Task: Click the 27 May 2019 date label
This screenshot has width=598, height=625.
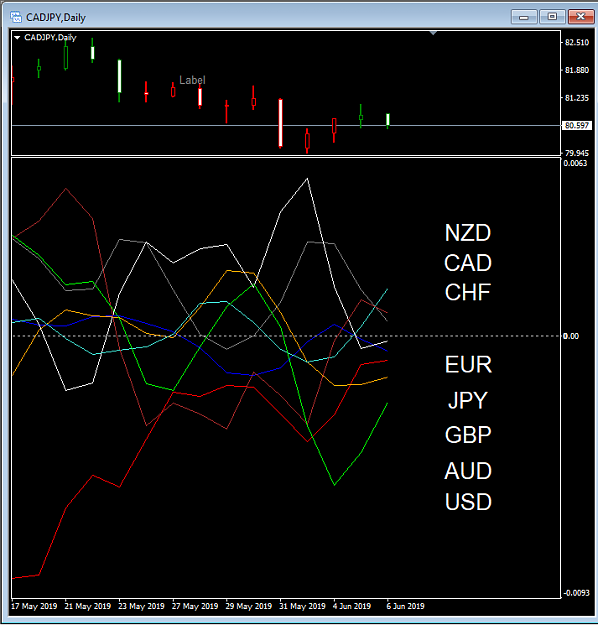Action: 195,606
